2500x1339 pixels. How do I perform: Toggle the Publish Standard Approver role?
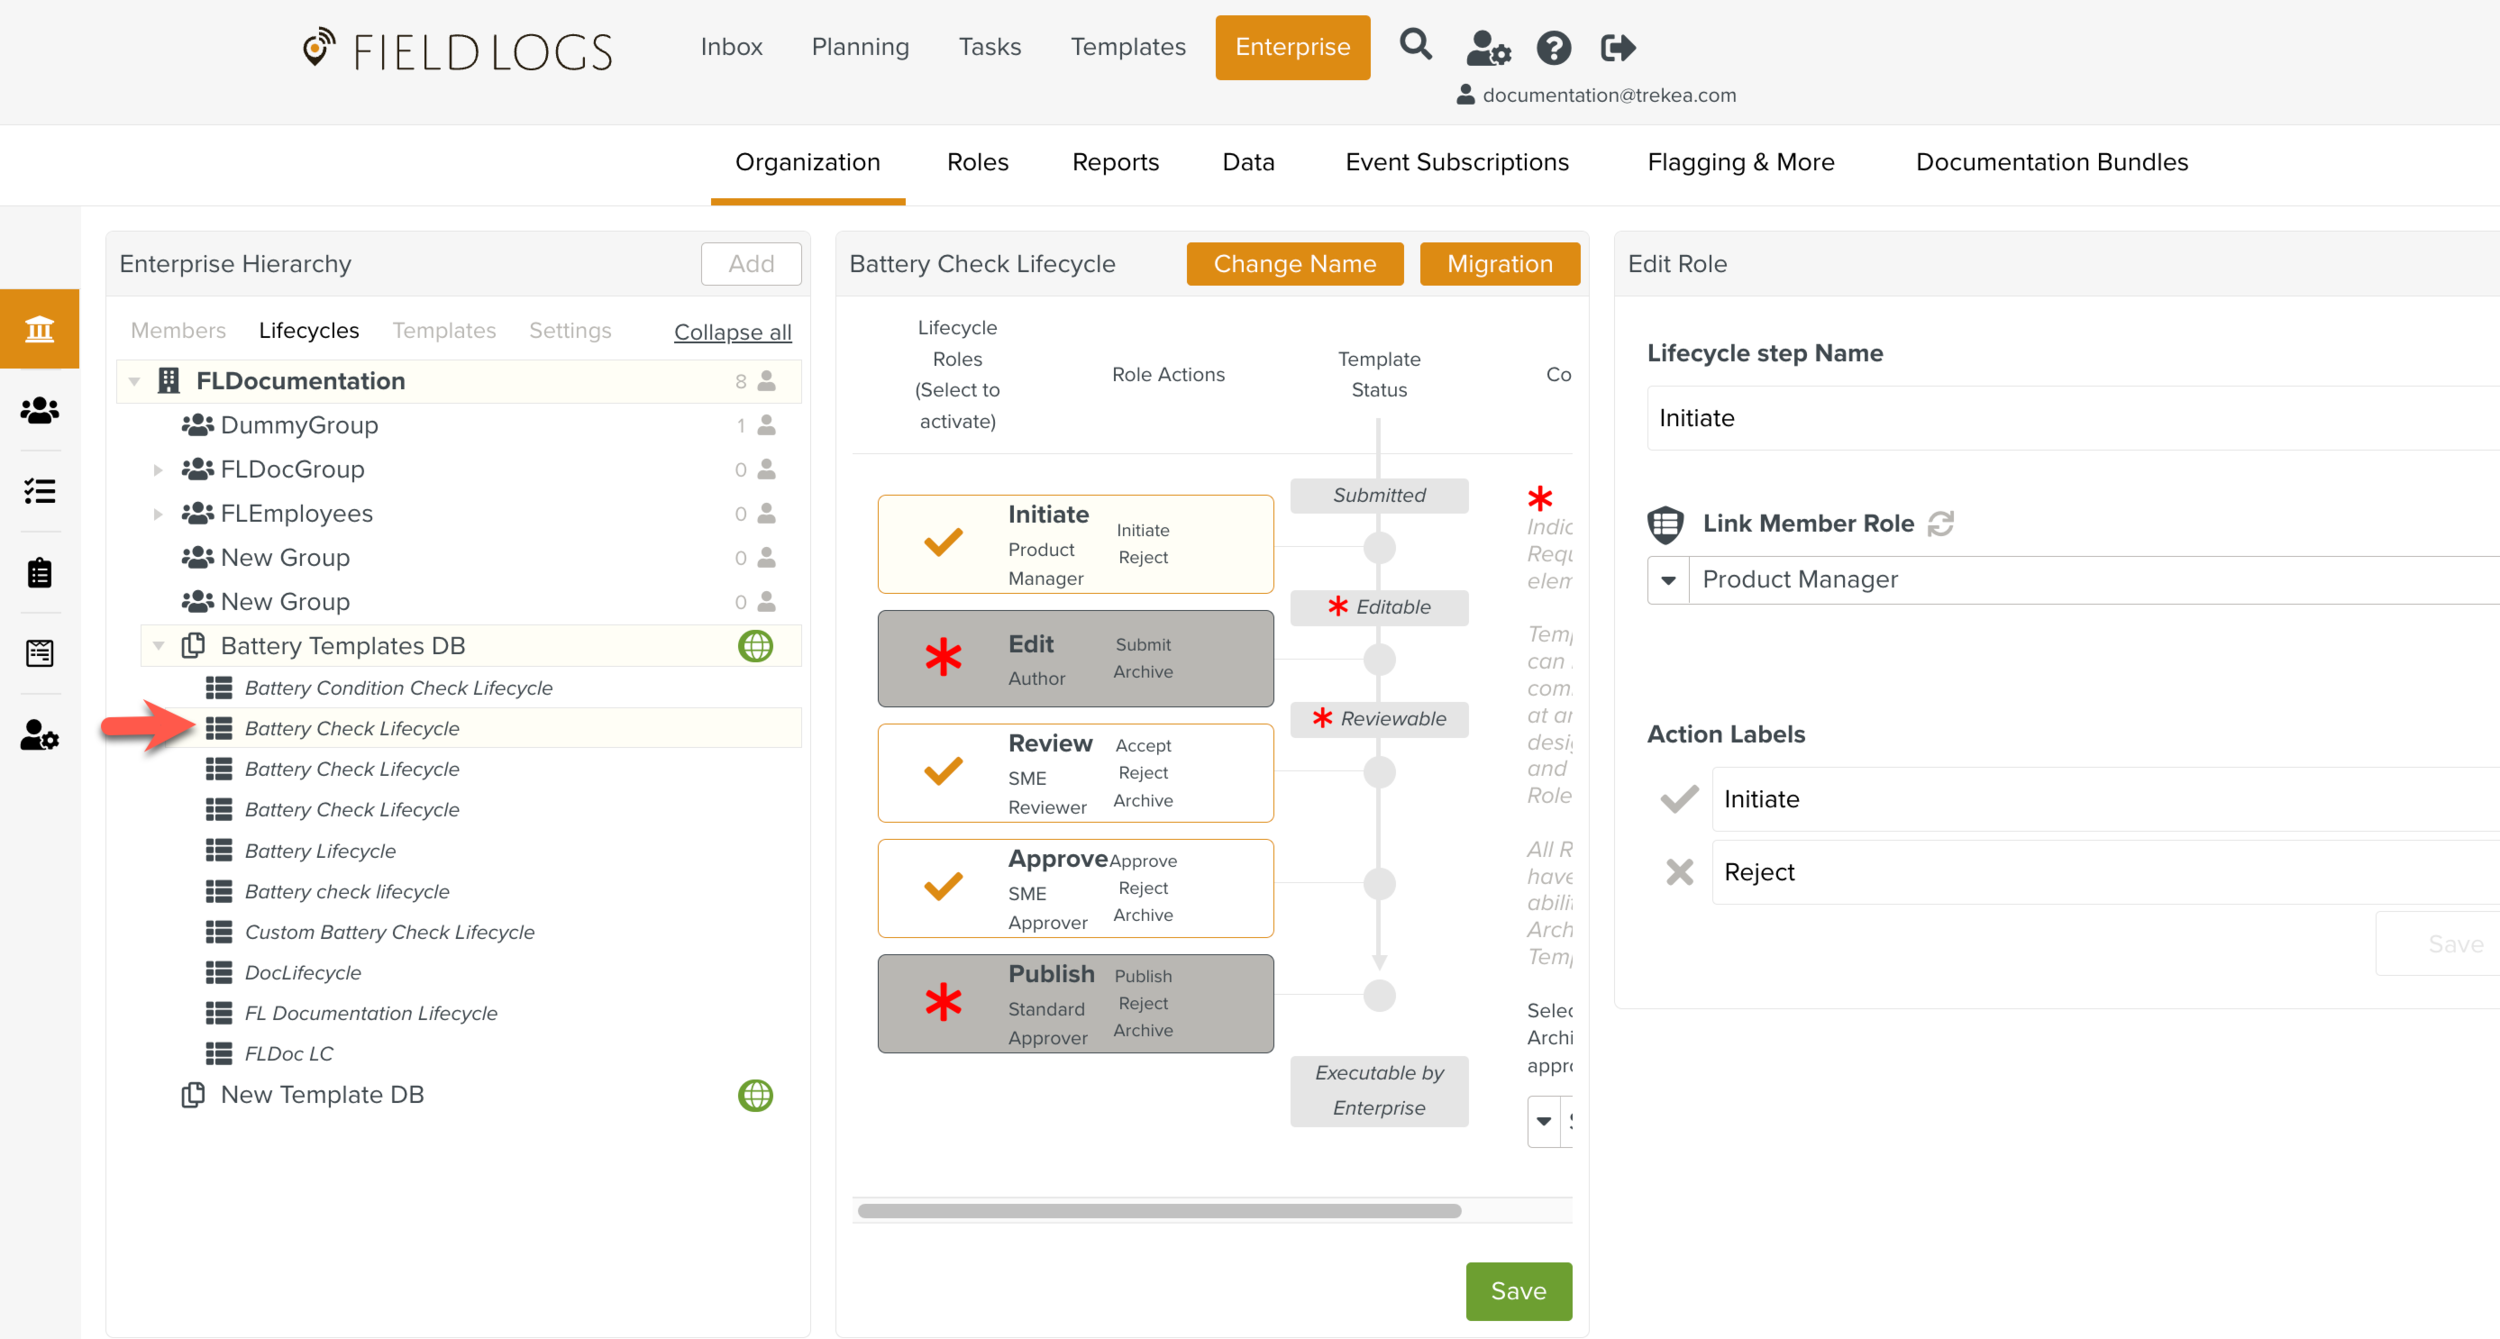[942, 1002]
